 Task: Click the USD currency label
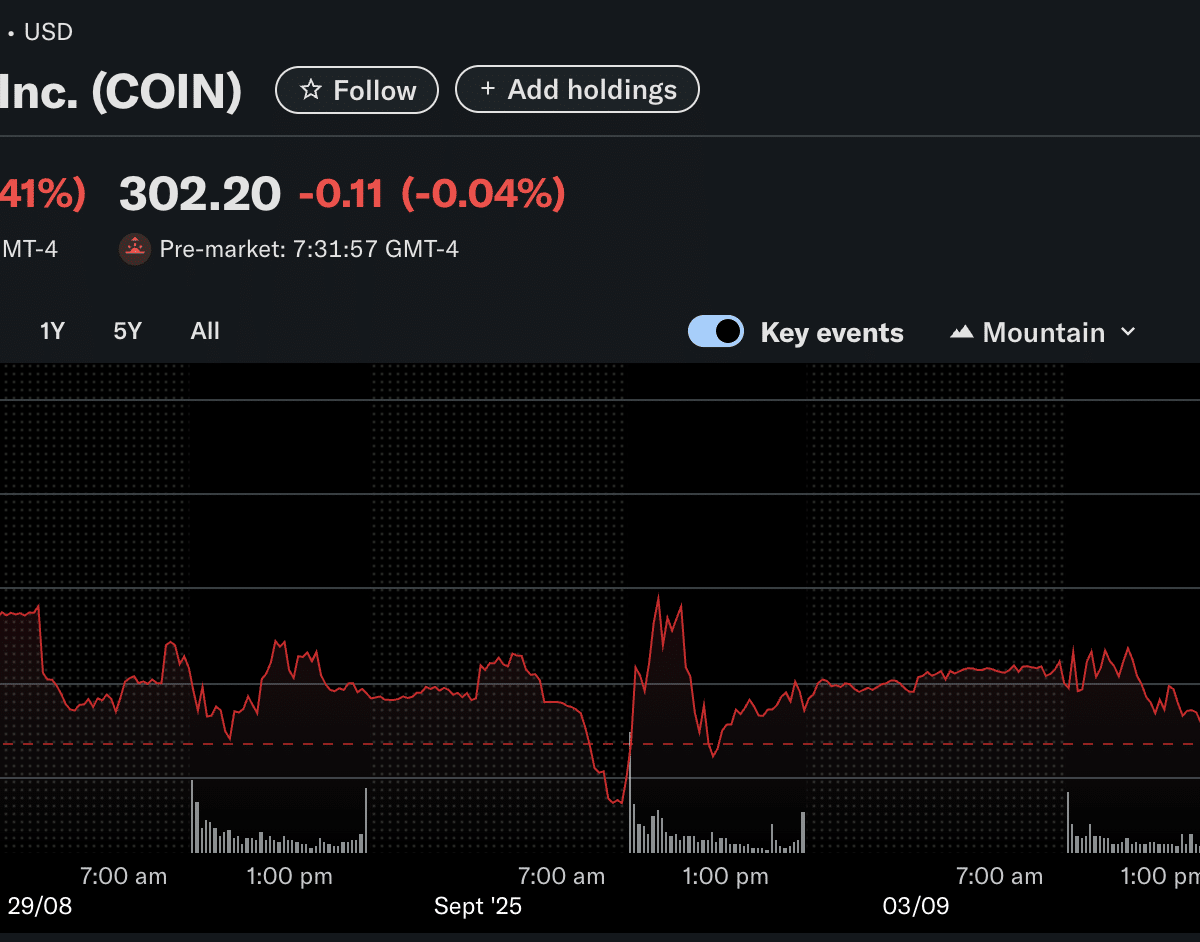point(48,32)
